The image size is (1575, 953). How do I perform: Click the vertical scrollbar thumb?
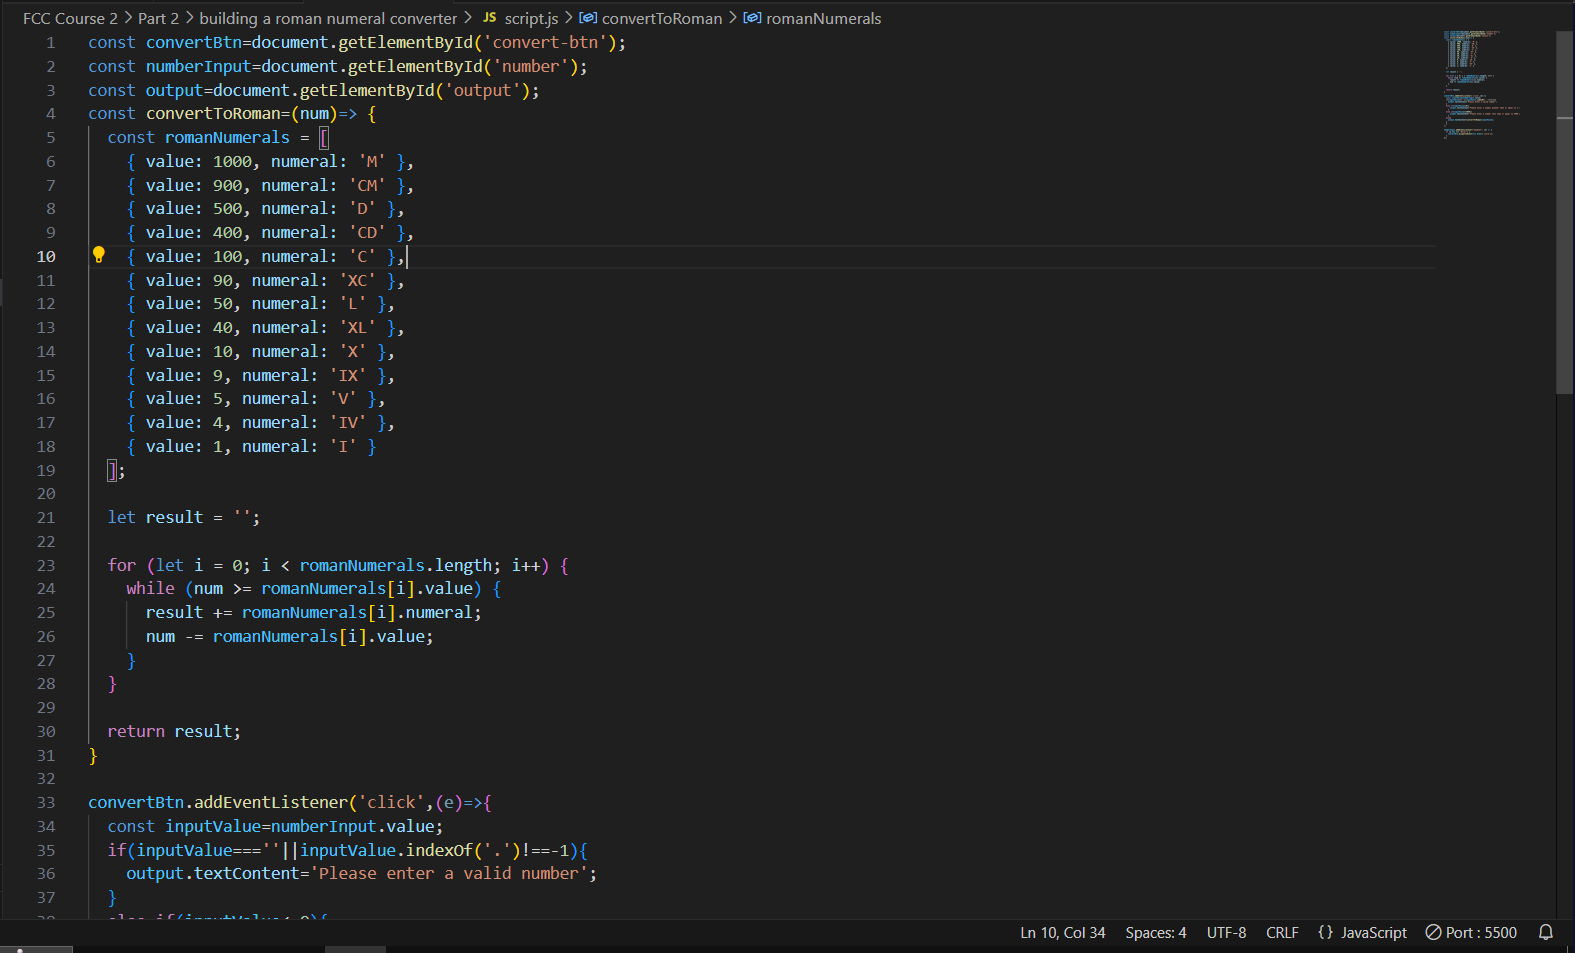(x=1564, y=210)
